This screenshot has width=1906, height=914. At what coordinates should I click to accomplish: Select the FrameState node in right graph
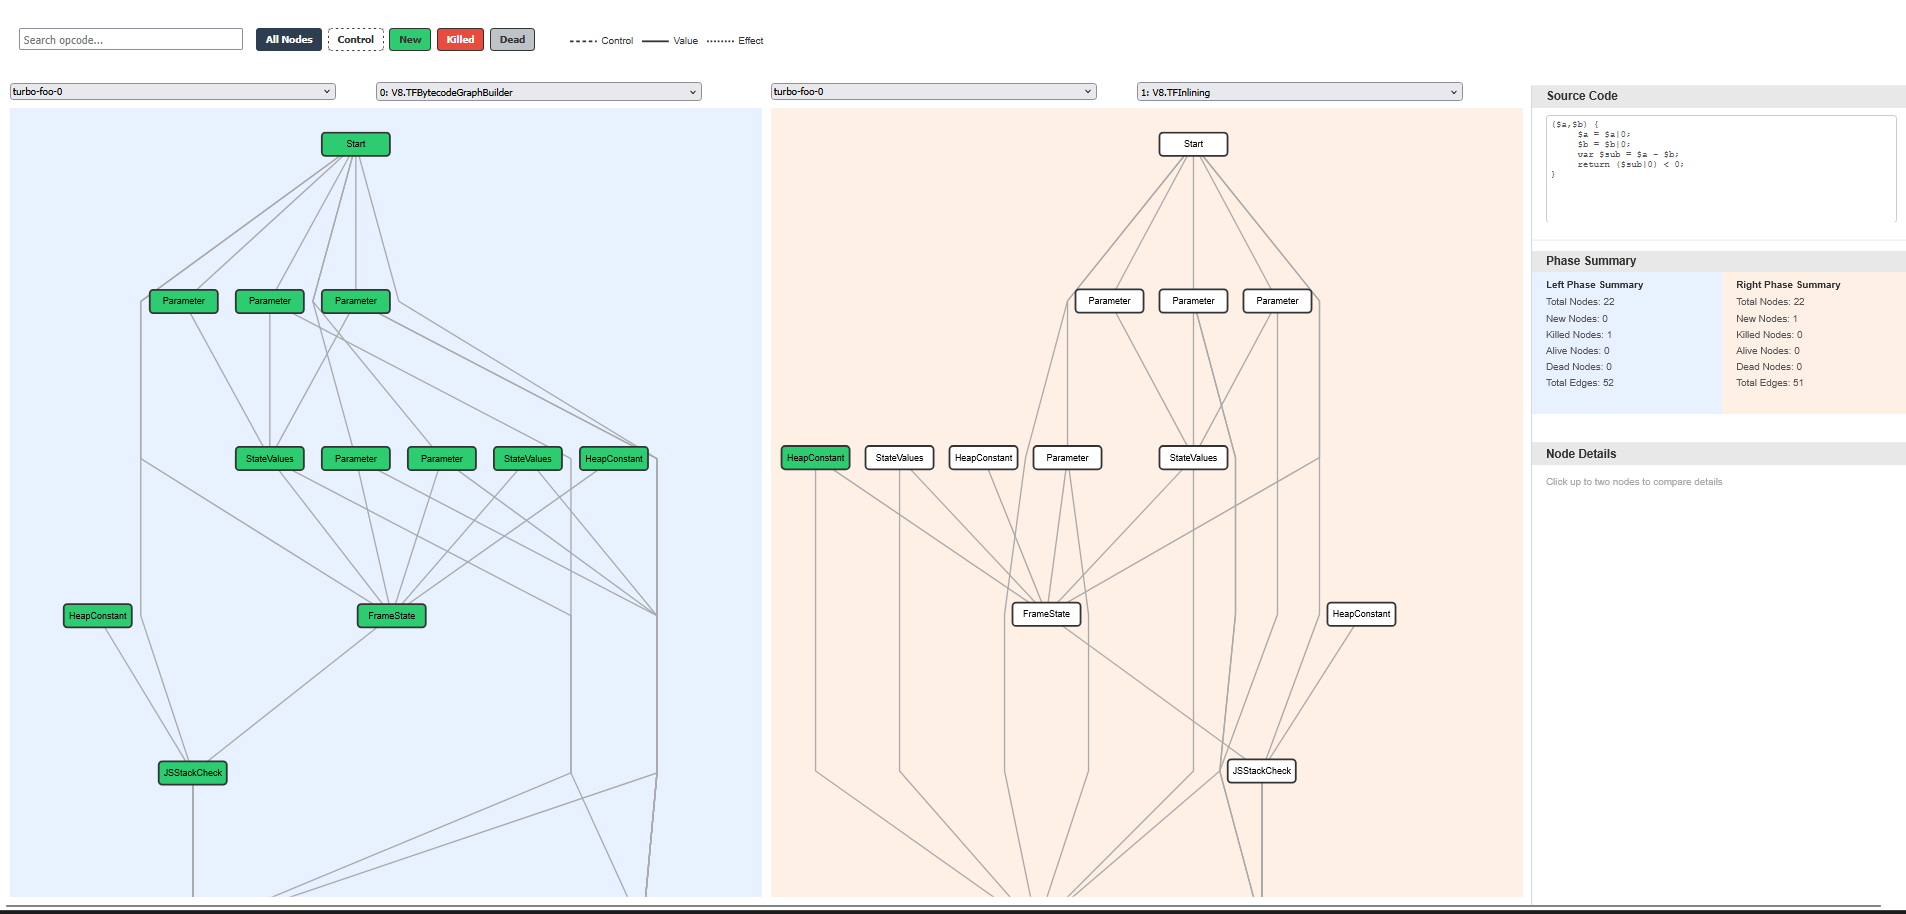pyautogui.click(x=1047, y=614)
